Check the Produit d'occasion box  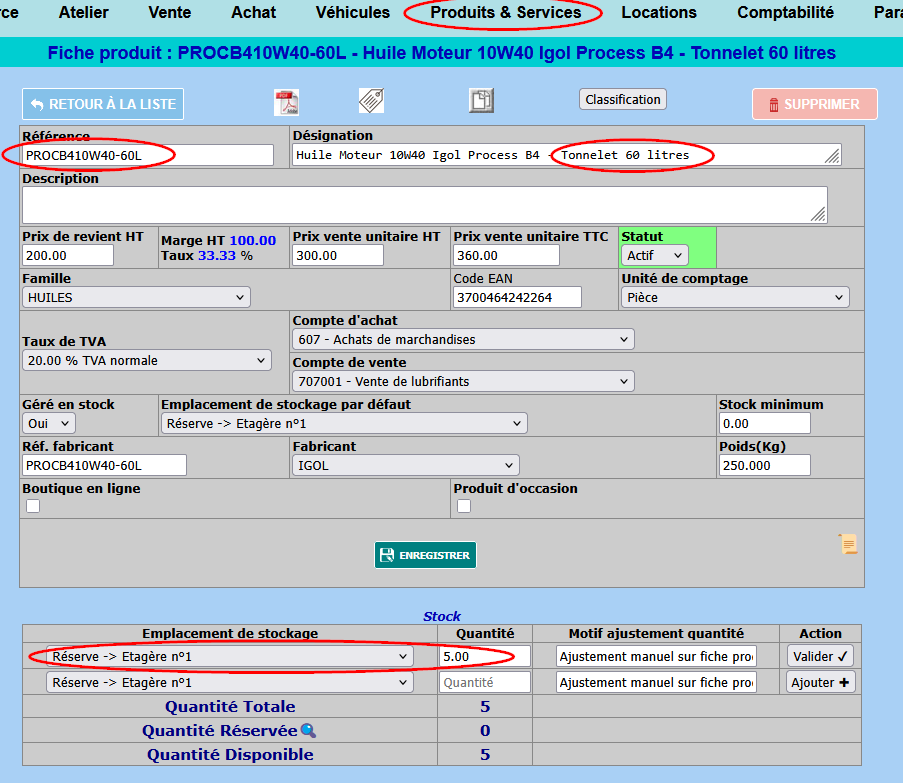coord(464,506)
